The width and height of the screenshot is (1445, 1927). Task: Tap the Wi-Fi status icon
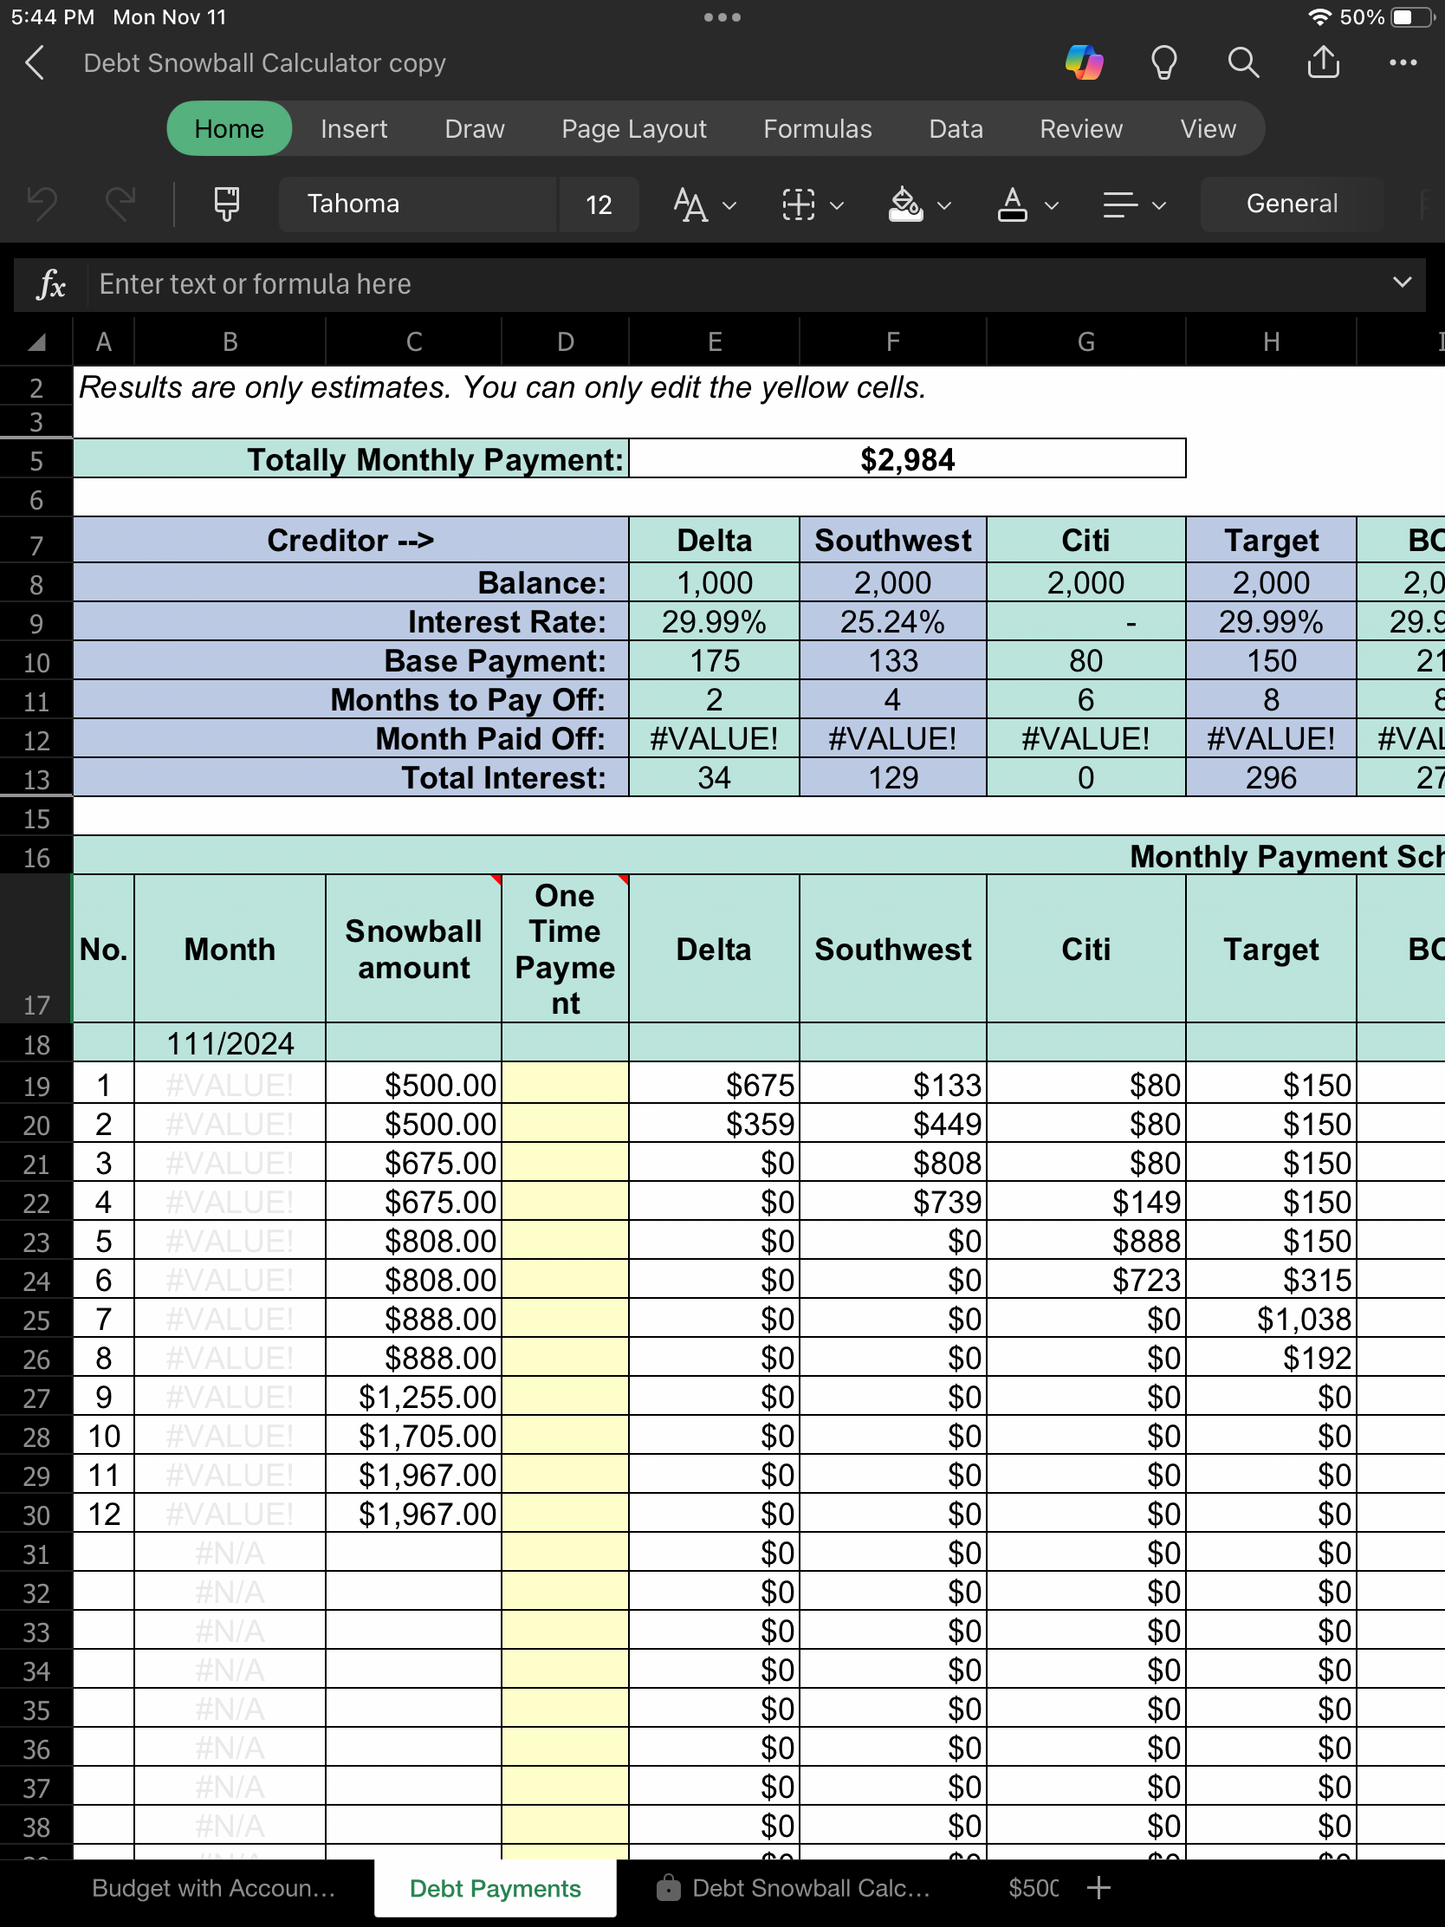1320,17
